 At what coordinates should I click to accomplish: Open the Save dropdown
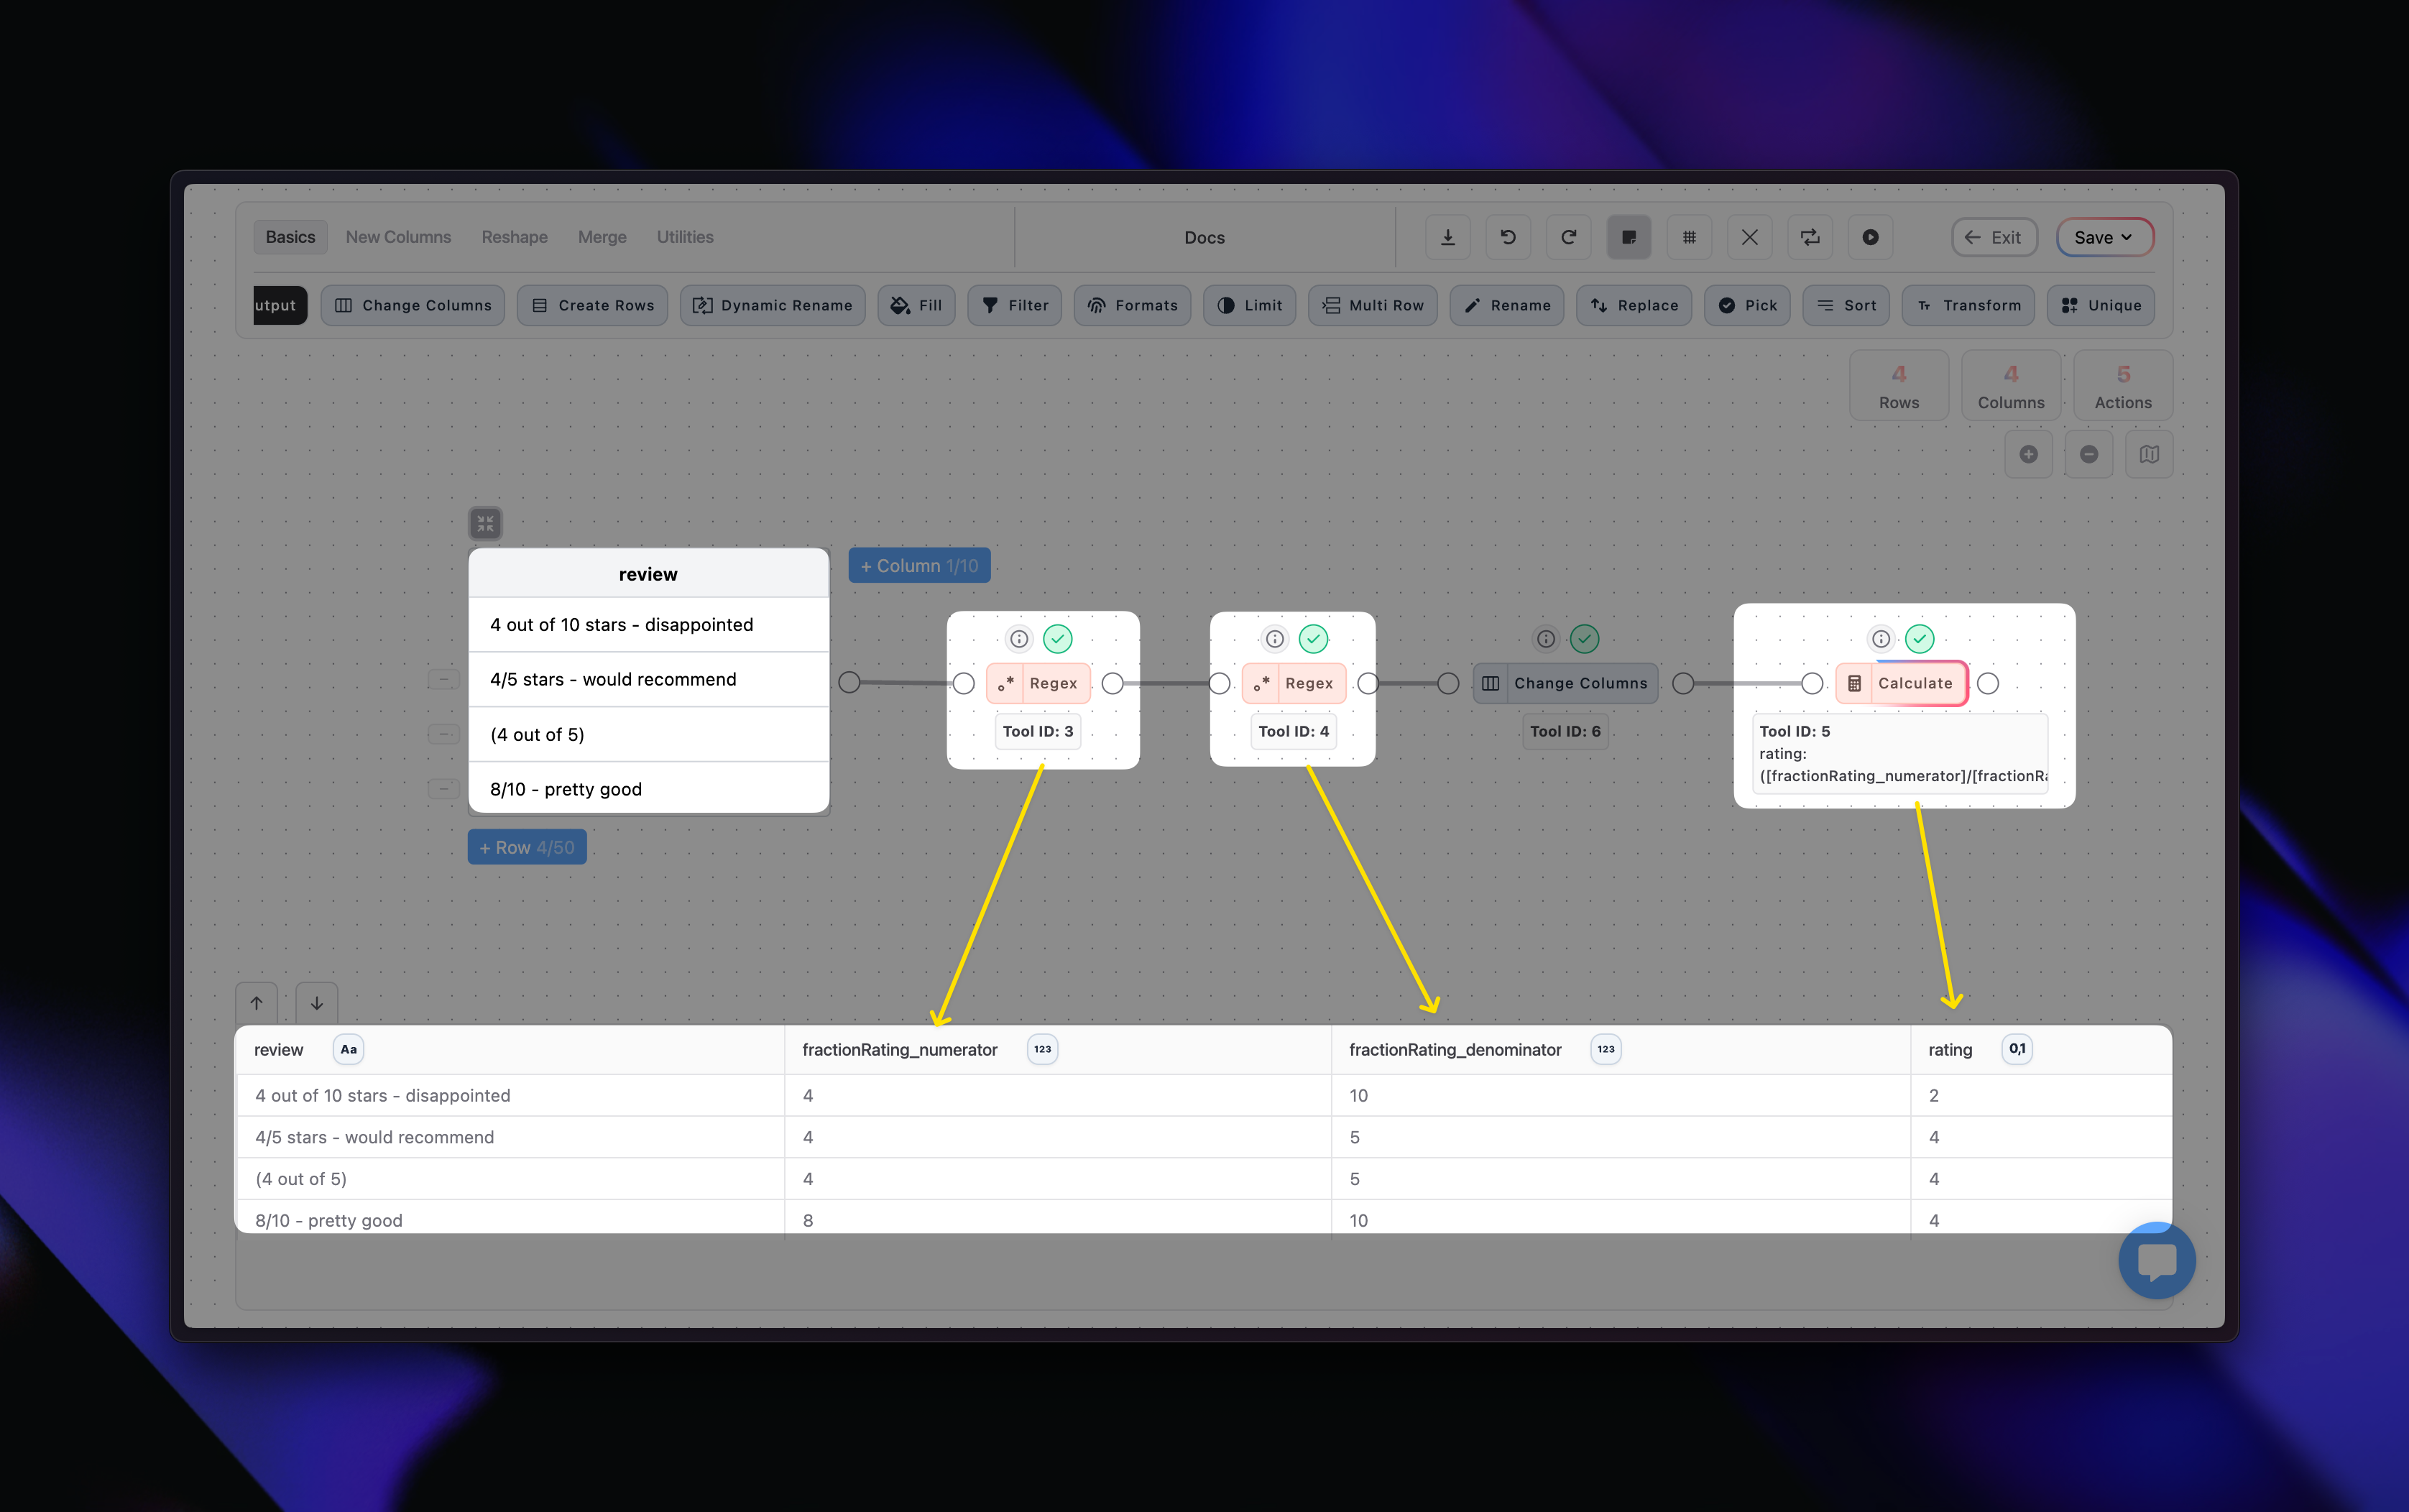tap(2104, 237)
